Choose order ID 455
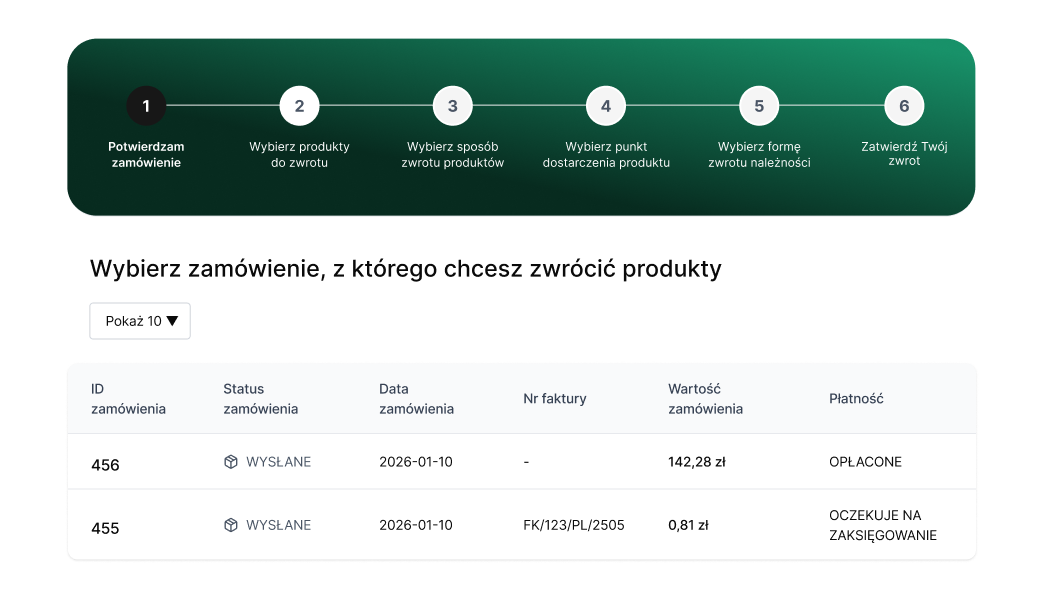The width and height of the screenshot is (1040, 600). click(x=105, y=528)
